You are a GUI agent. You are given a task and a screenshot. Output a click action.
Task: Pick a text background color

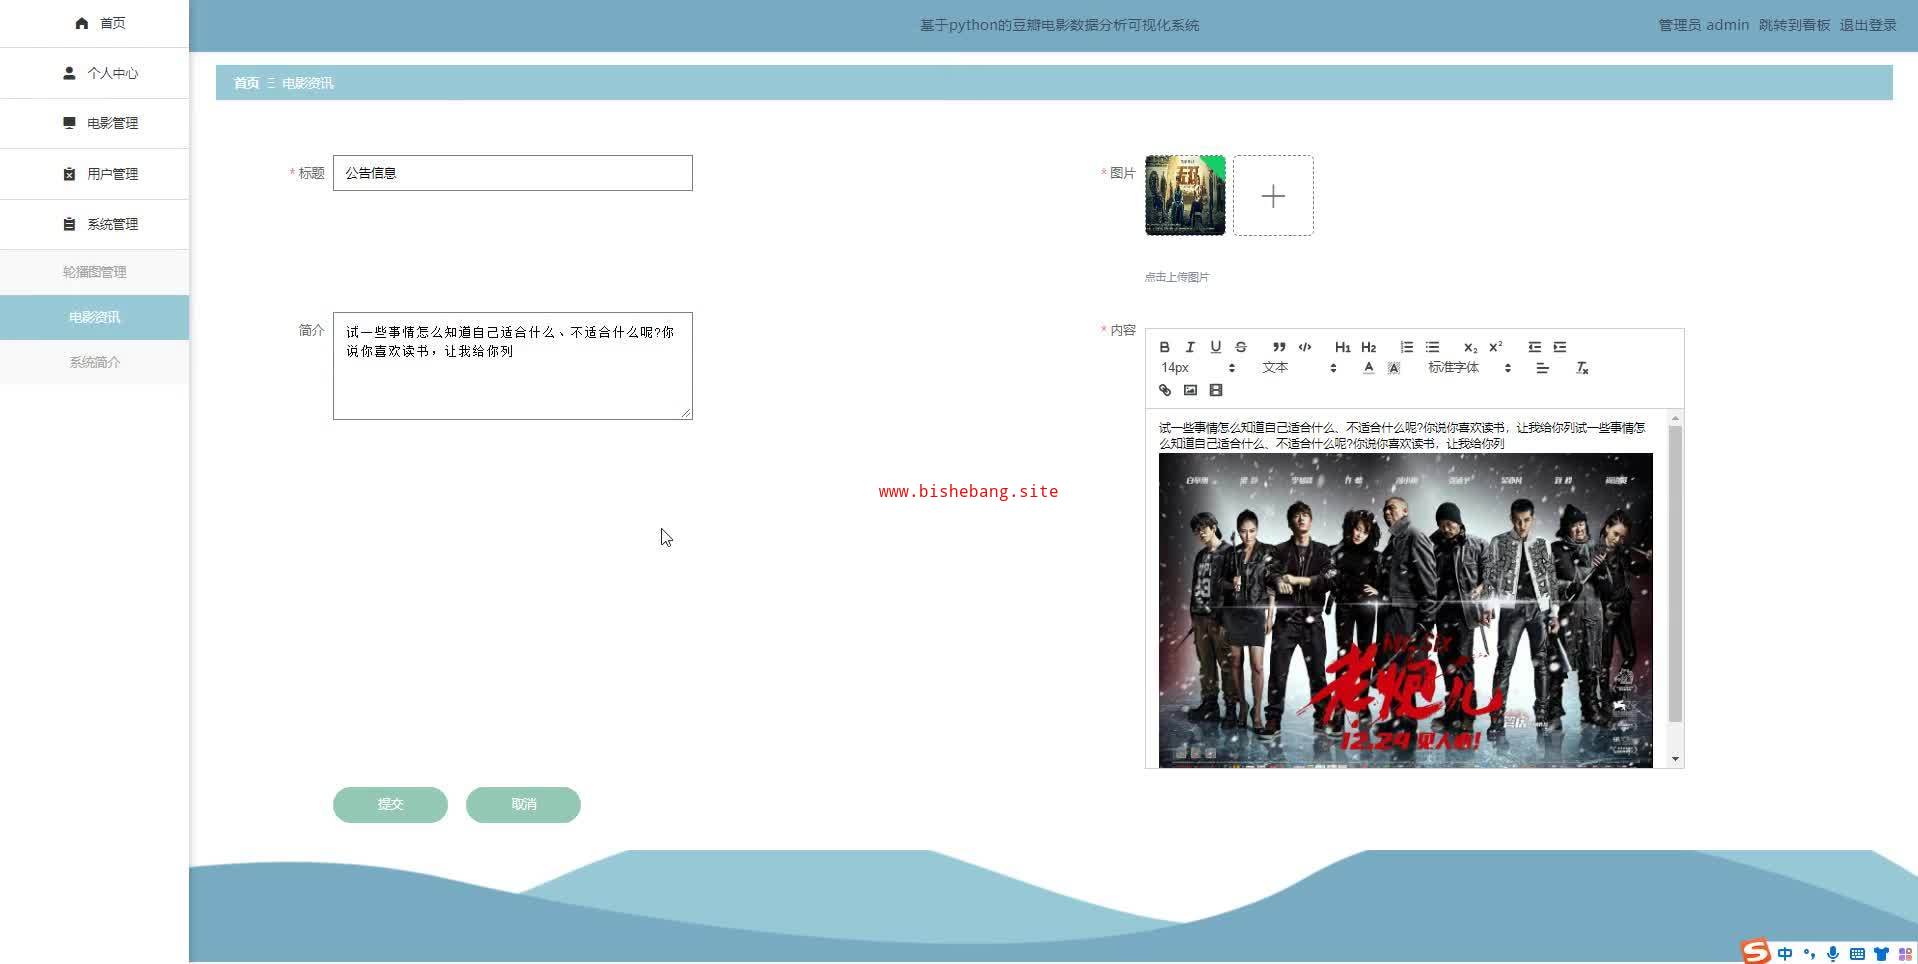(x=1394, y=368)
